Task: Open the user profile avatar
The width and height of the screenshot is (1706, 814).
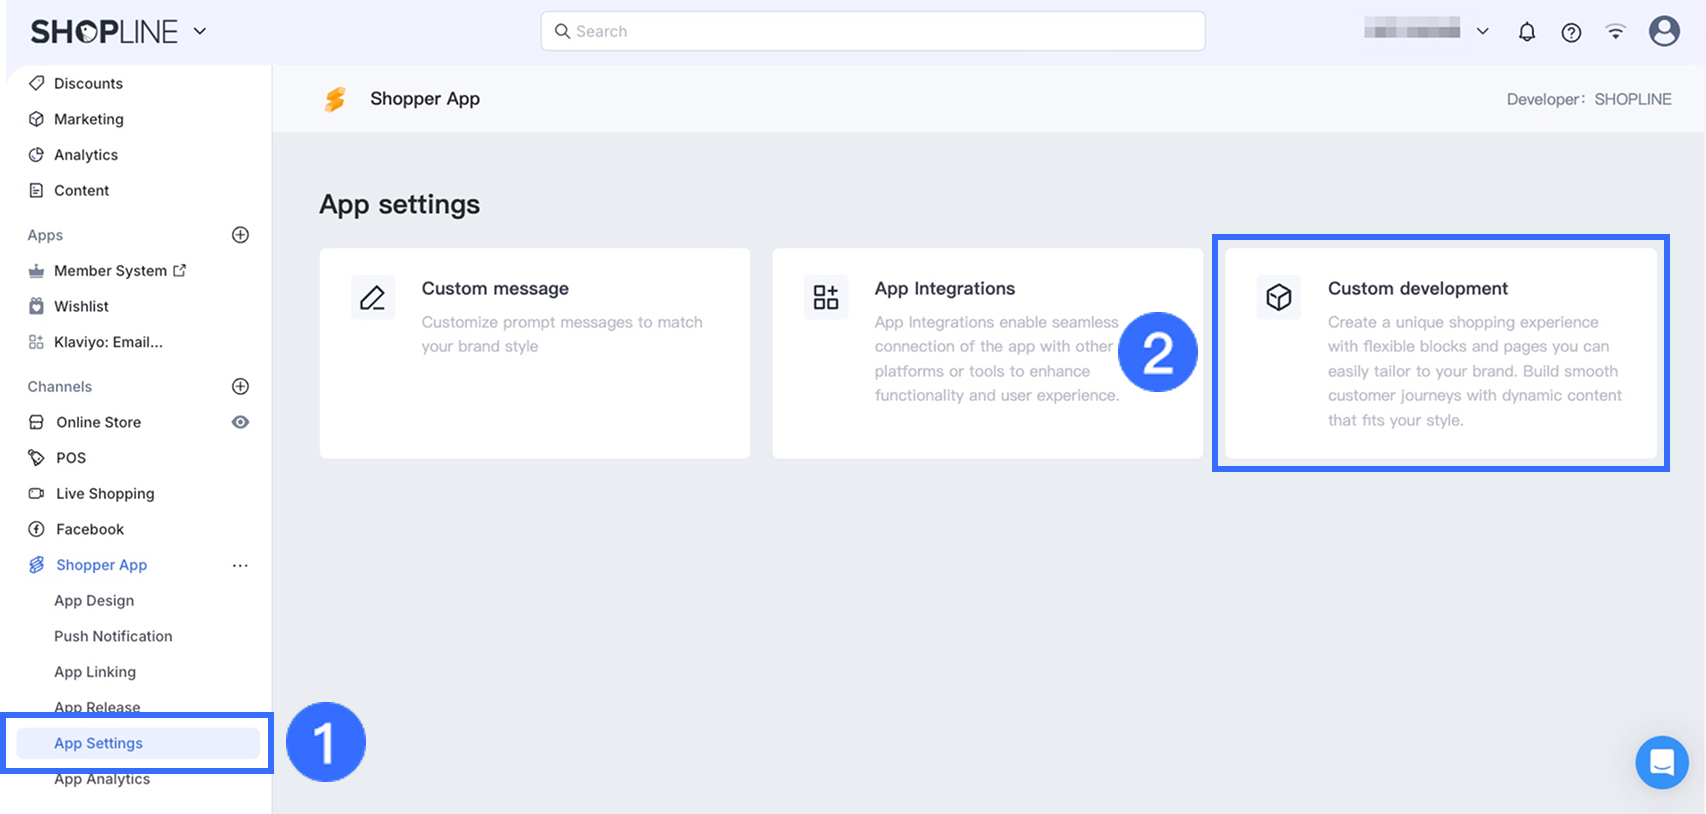Action: 1664,31
